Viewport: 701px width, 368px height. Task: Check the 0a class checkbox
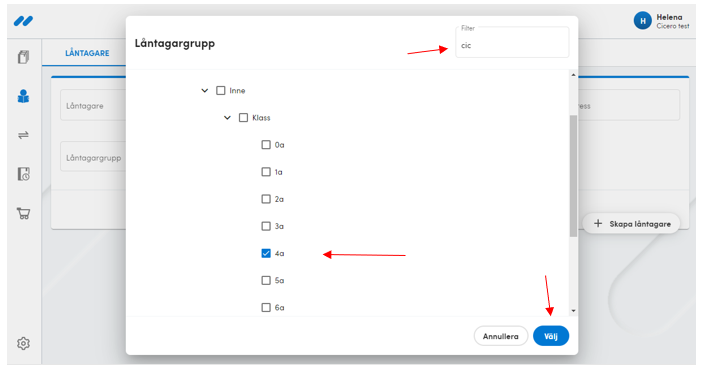tap(266, 145)
